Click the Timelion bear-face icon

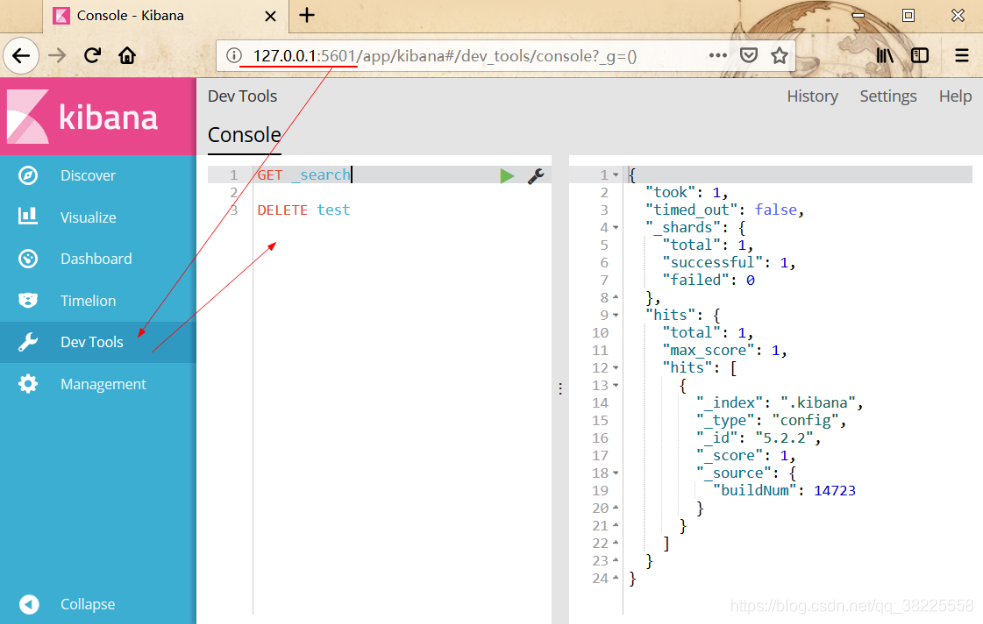(28, 300)
